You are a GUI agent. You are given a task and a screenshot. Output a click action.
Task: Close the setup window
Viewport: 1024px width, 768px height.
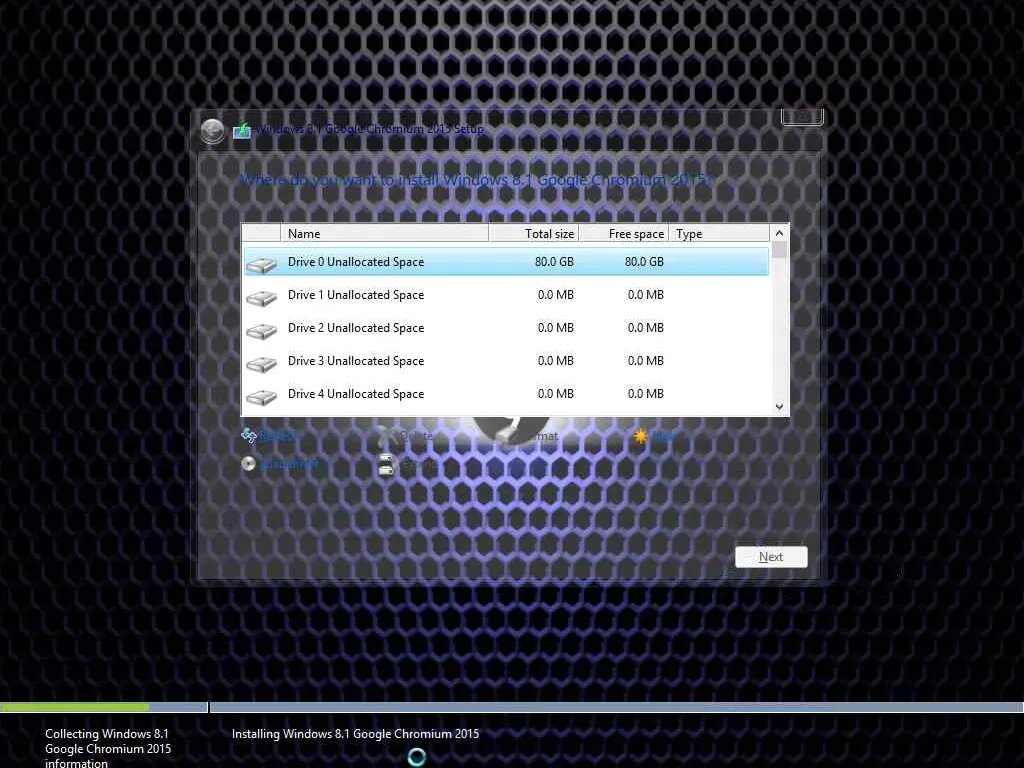(x=802, y=117)
